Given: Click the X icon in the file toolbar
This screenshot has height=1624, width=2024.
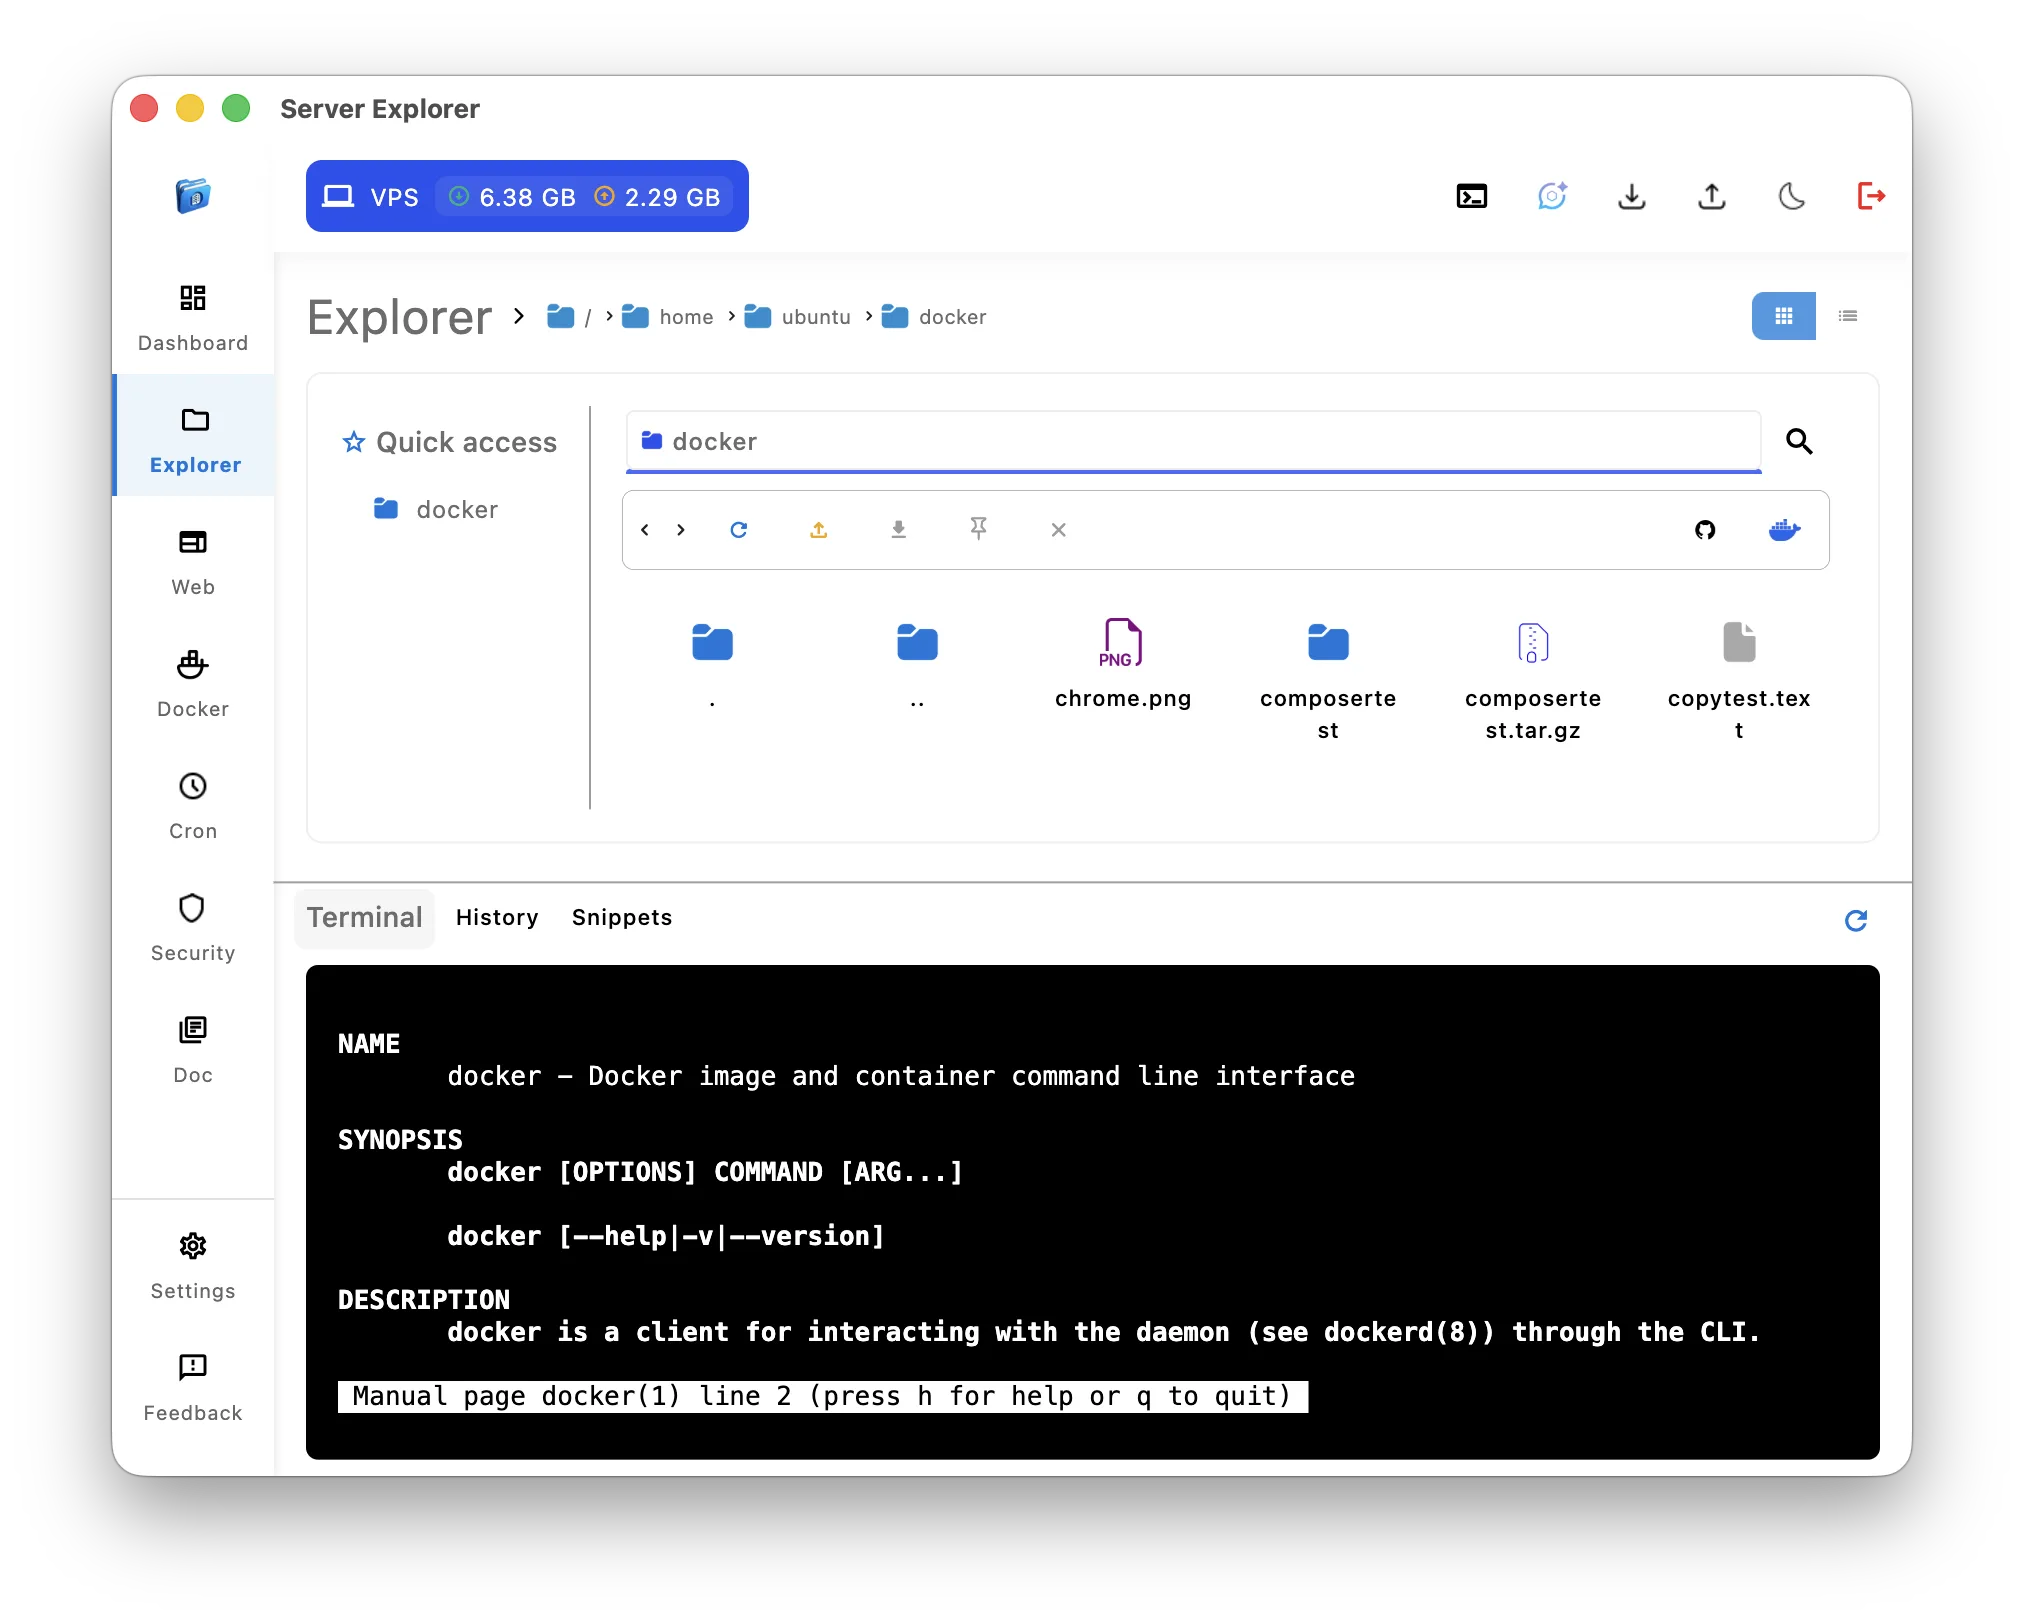Looking at the screenshot, I should click(x=1059, y=530).
